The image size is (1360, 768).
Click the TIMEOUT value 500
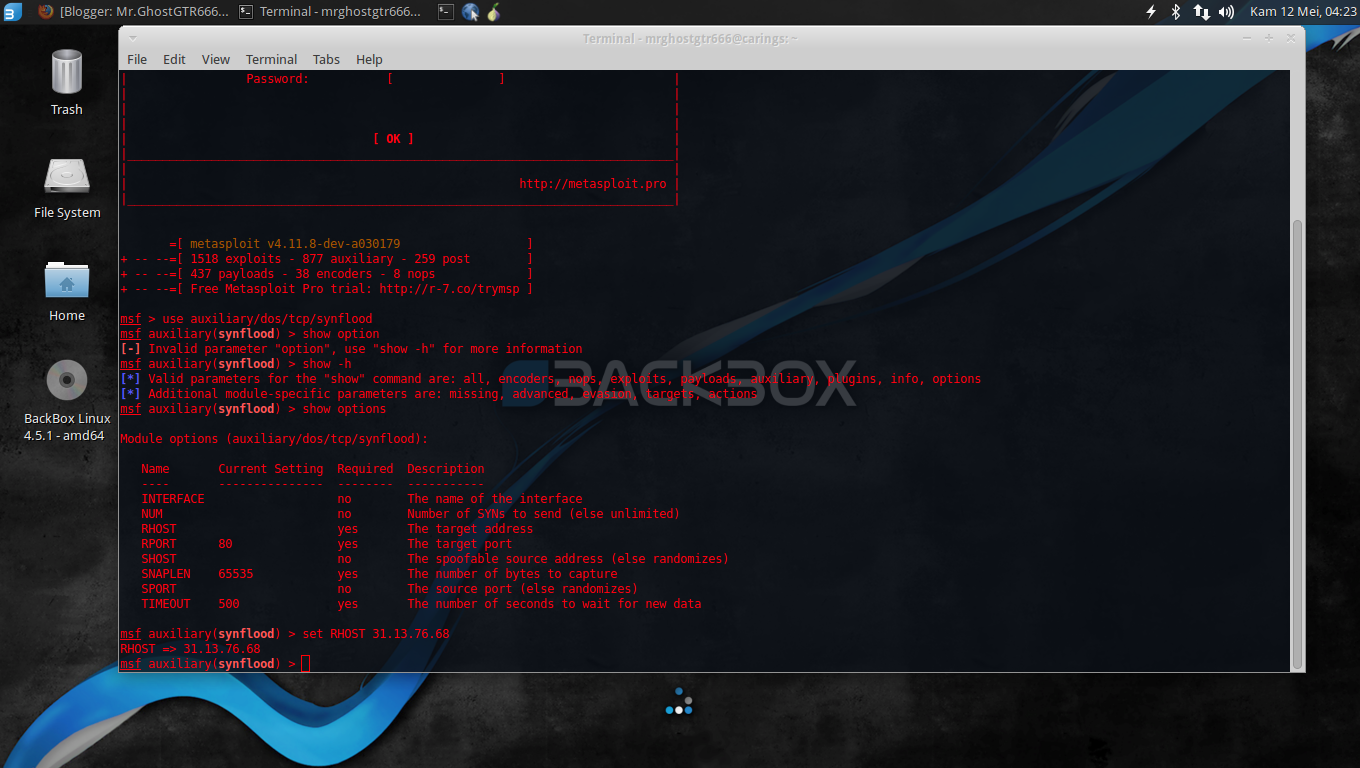229,604
